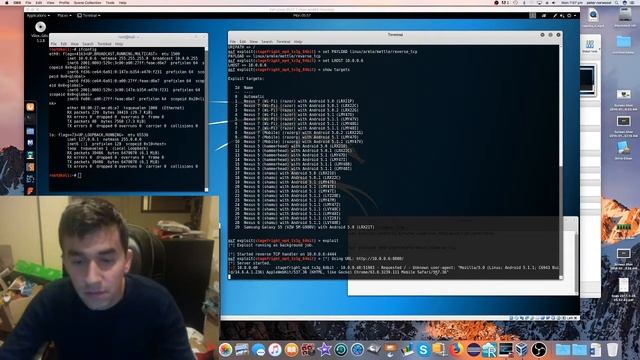Screen dimensions: 640x360
Task: Click top orange icon in Kali sidebar dock
Action: [30, 107]
